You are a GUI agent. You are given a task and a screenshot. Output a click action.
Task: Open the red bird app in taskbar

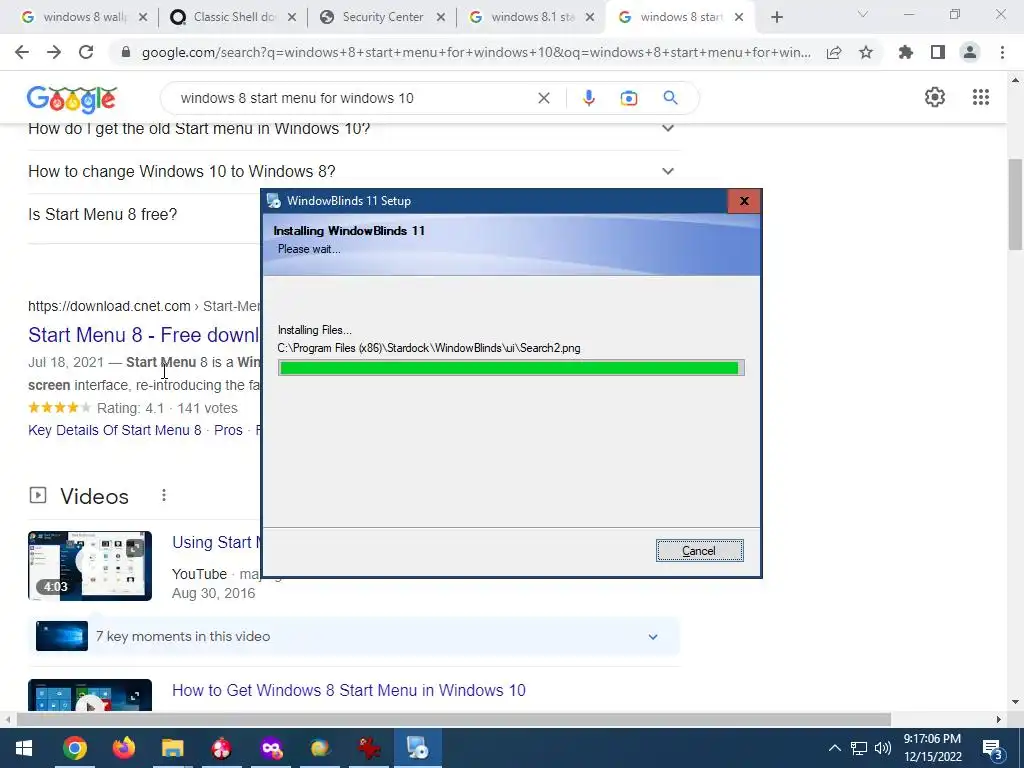(369, 748)
